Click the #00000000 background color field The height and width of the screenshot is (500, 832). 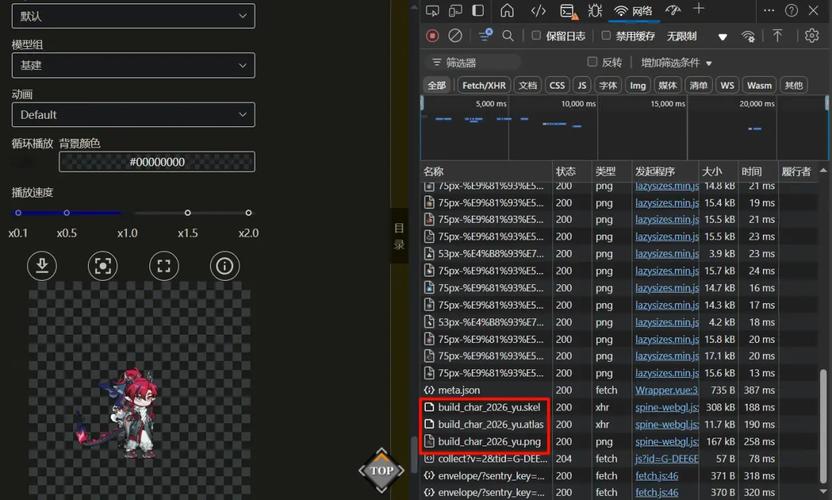[157, 161]
